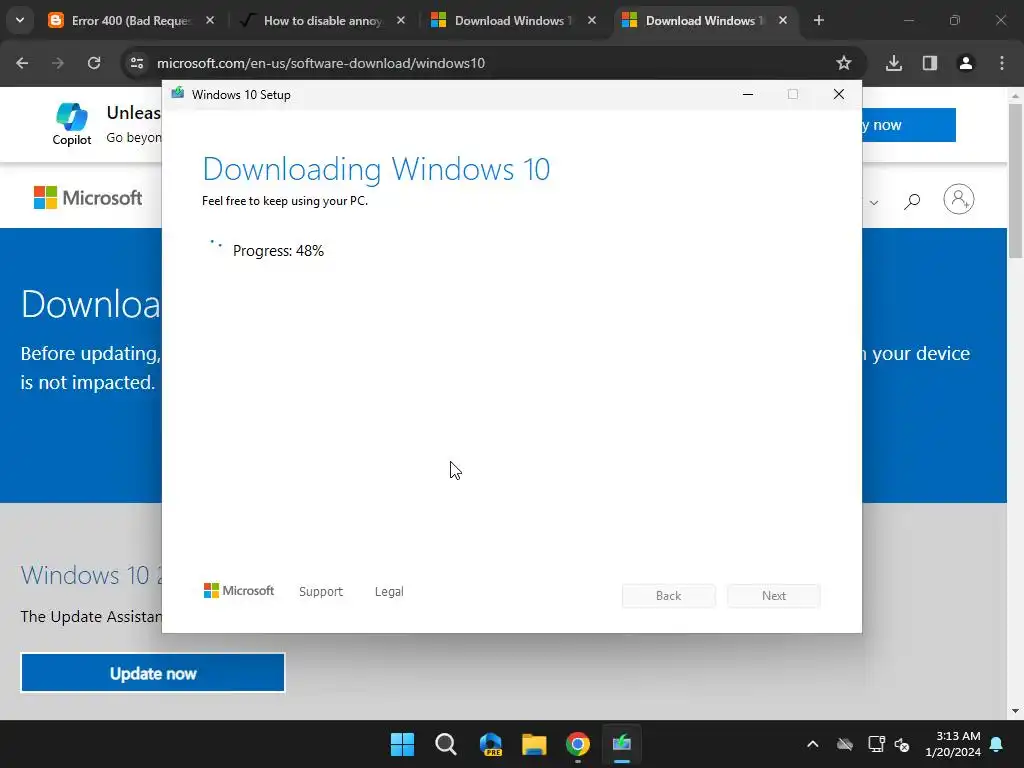
Task: Click the Microsoft account sign-in icon
Action: click(x=959, y=199)
